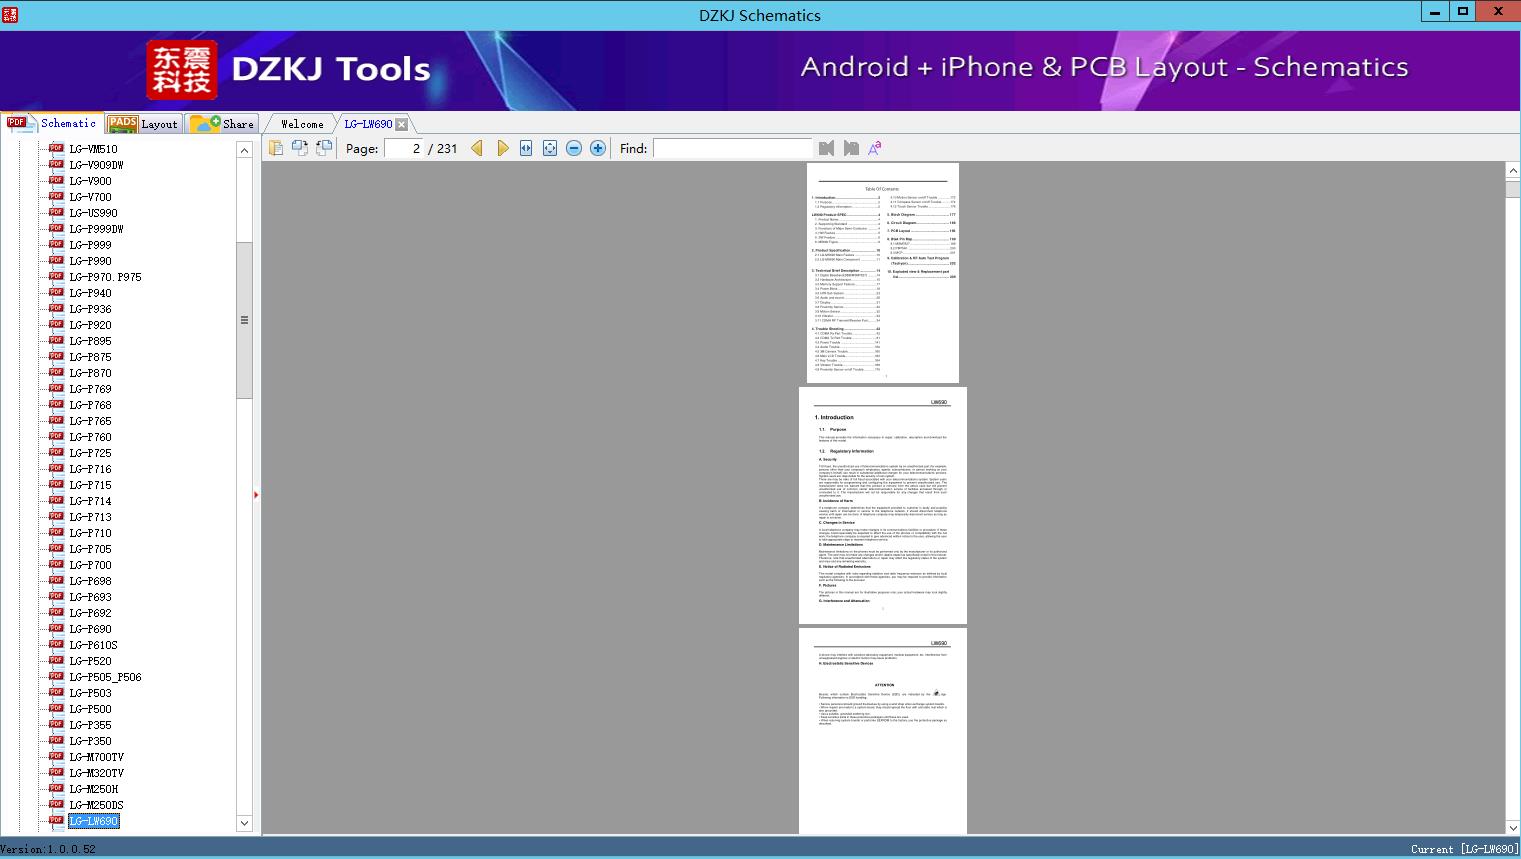The height and width of the screenshot is (859, 1521).
Task: Select LG-VM510 in the model tree
Action: pyautogui.click(x=93, y=149)
